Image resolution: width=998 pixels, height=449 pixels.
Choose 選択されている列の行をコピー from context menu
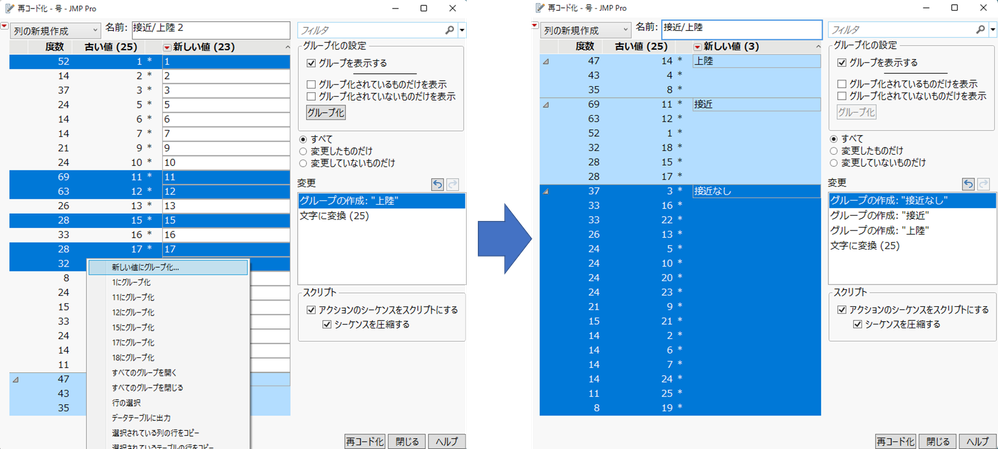click(x=168, y=433)
